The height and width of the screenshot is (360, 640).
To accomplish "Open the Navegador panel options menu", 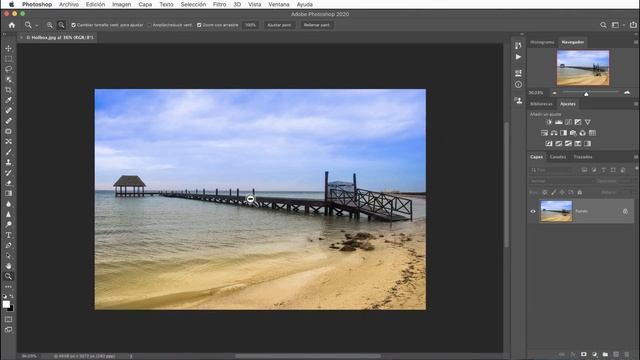I will coord(636,42).
